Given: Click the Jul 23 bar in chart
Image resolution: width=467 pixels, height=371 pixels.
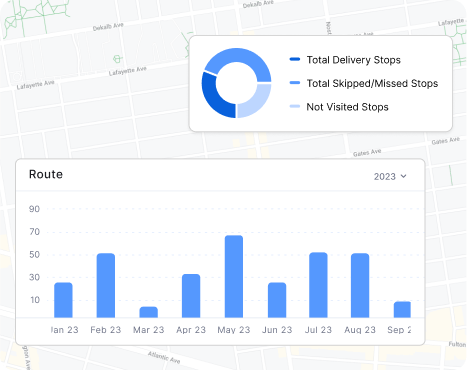Looking at the screenshot, I should coord(318,285).
